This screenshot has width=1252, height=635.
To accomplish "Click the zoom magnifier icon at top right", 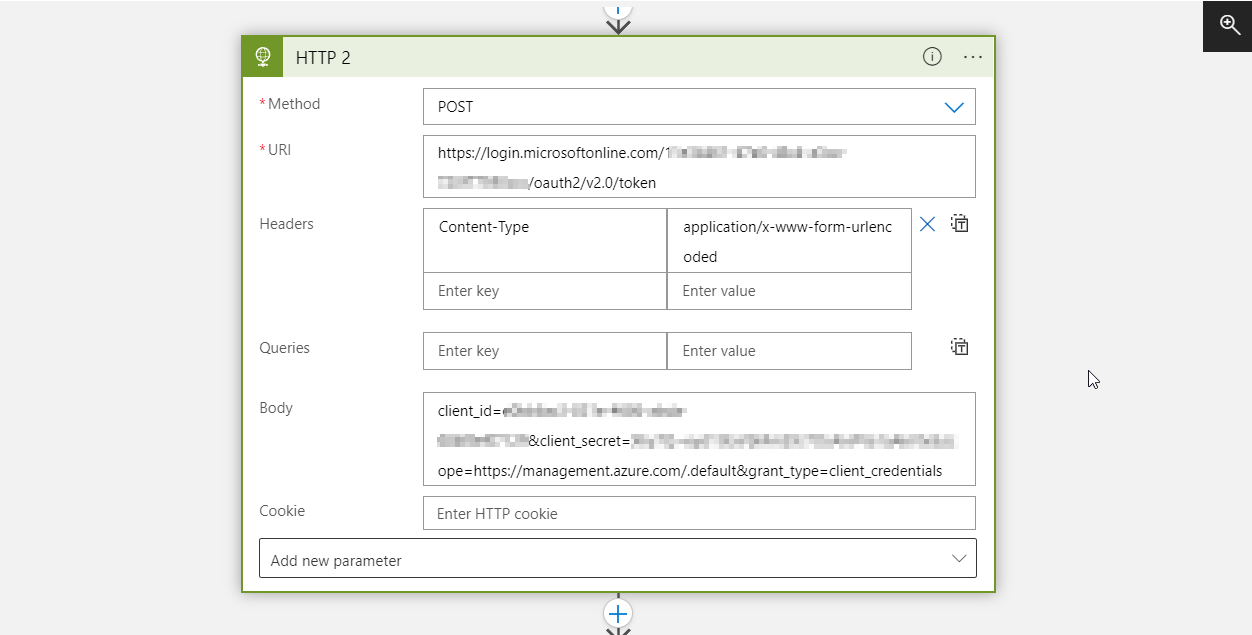I will coord(1230,26).
